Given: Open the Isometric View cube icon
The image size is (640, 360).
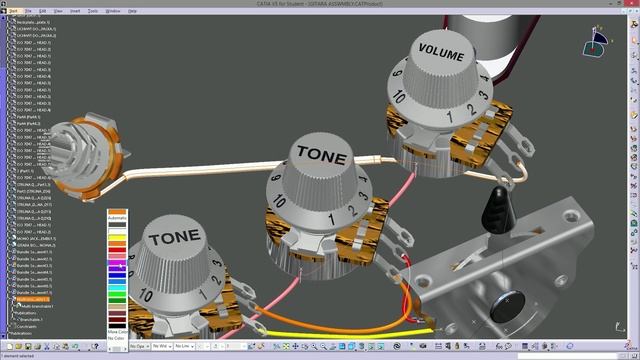Looking at the screenshot, I should click(351, 347).
